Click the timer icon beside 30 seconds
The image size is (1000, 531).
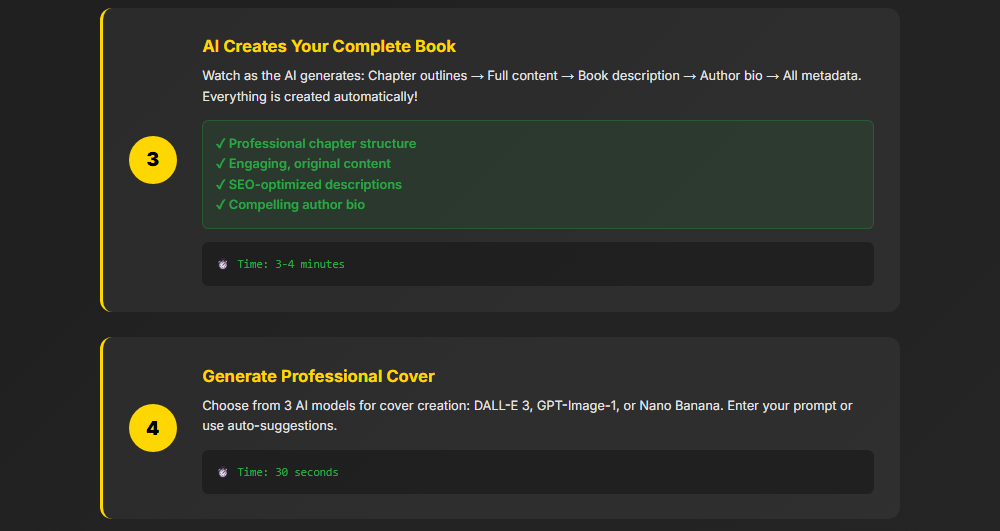click(223, 472)
